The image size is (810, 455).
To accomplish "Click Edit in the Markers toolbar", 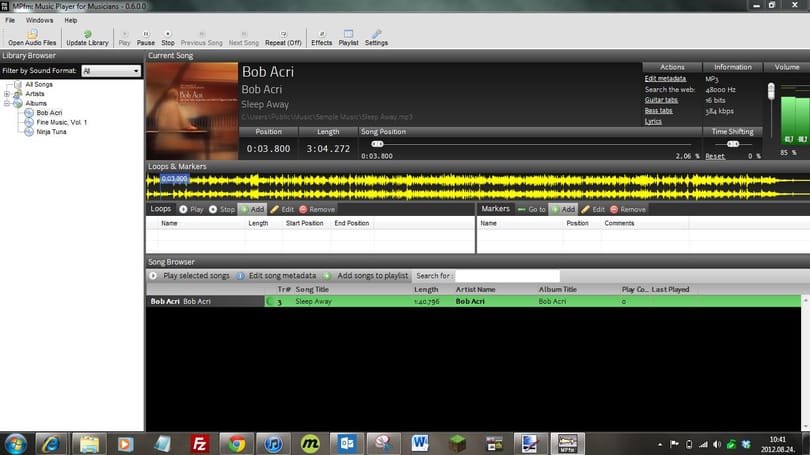I will [x=593, y=209].
